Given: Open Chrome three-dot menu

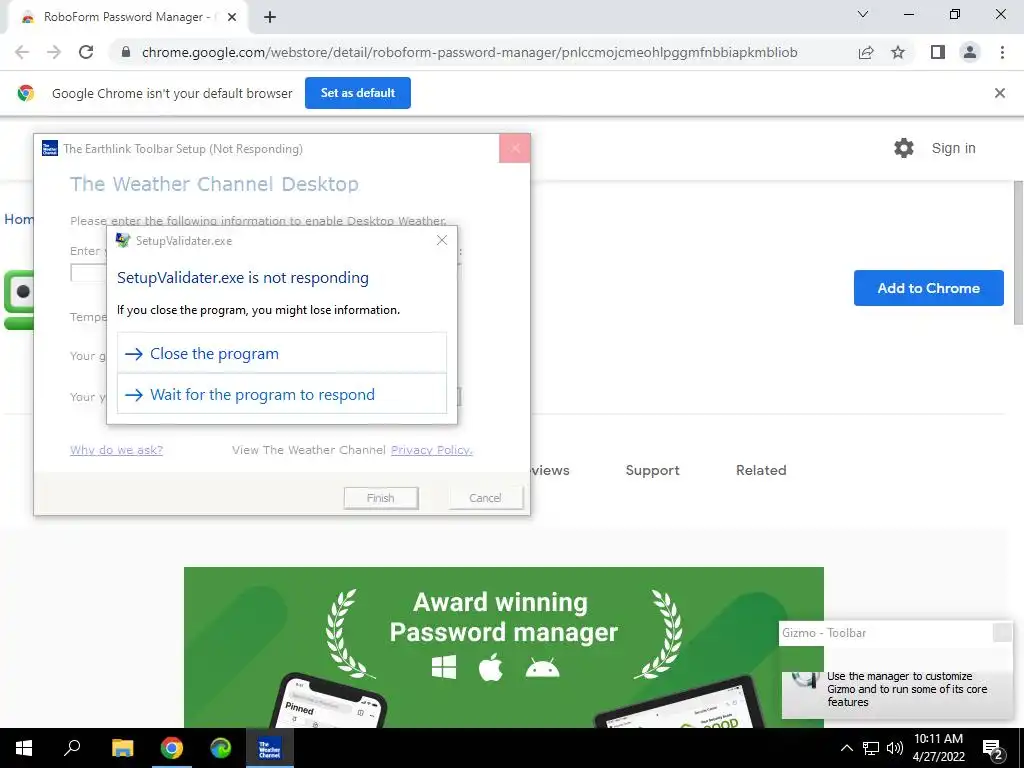Looking at the screenshot, I should (x=1002, y=52).
